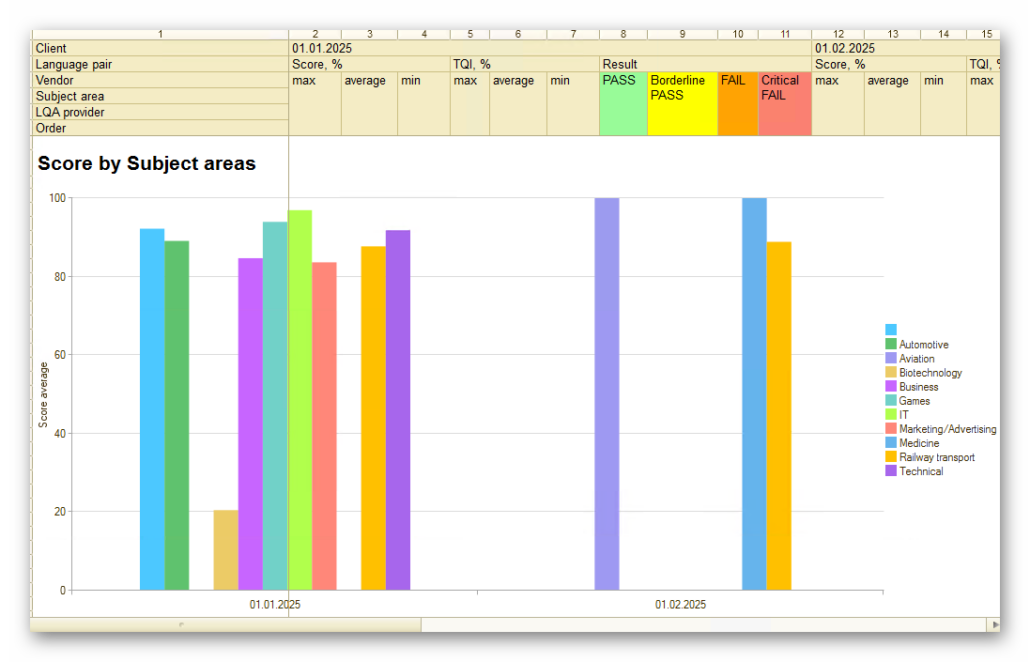The width and height of the screenshot is (1030, 662).
Task: Click the 01.02.2025 date column header
Action: coord(845,48)
